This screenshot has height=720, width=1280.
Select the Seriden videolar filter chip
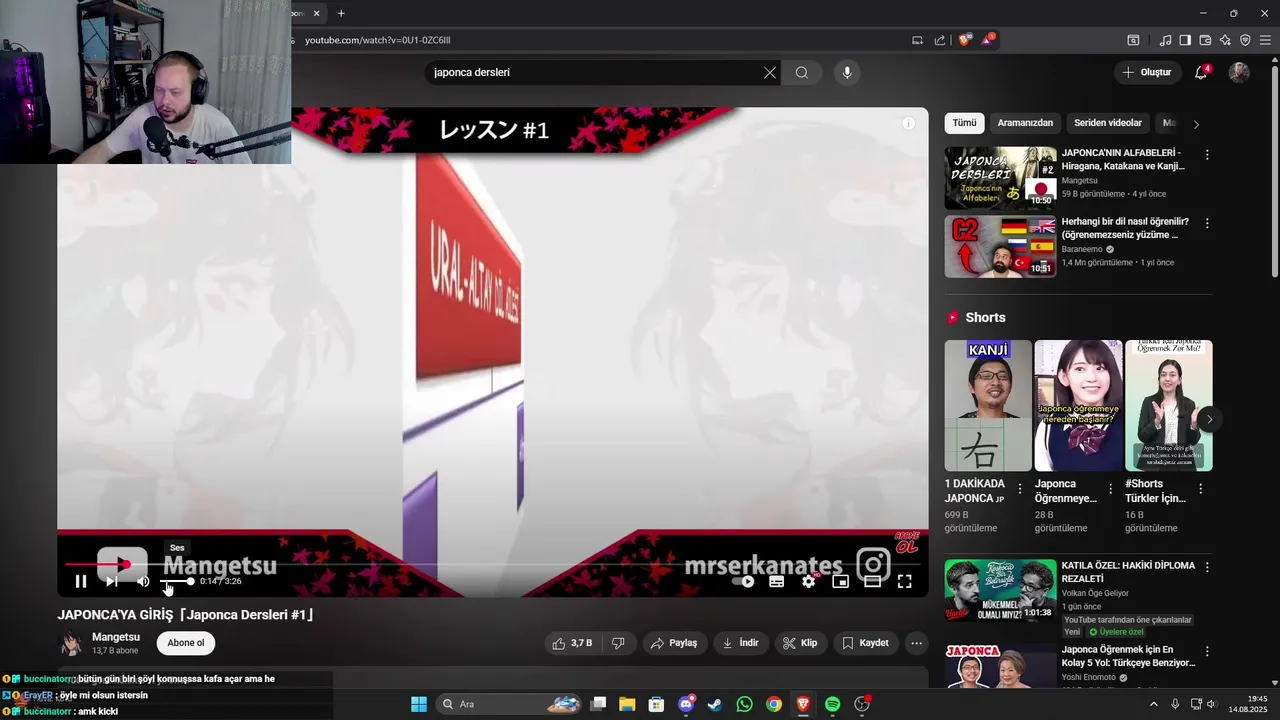(1108, 123)
